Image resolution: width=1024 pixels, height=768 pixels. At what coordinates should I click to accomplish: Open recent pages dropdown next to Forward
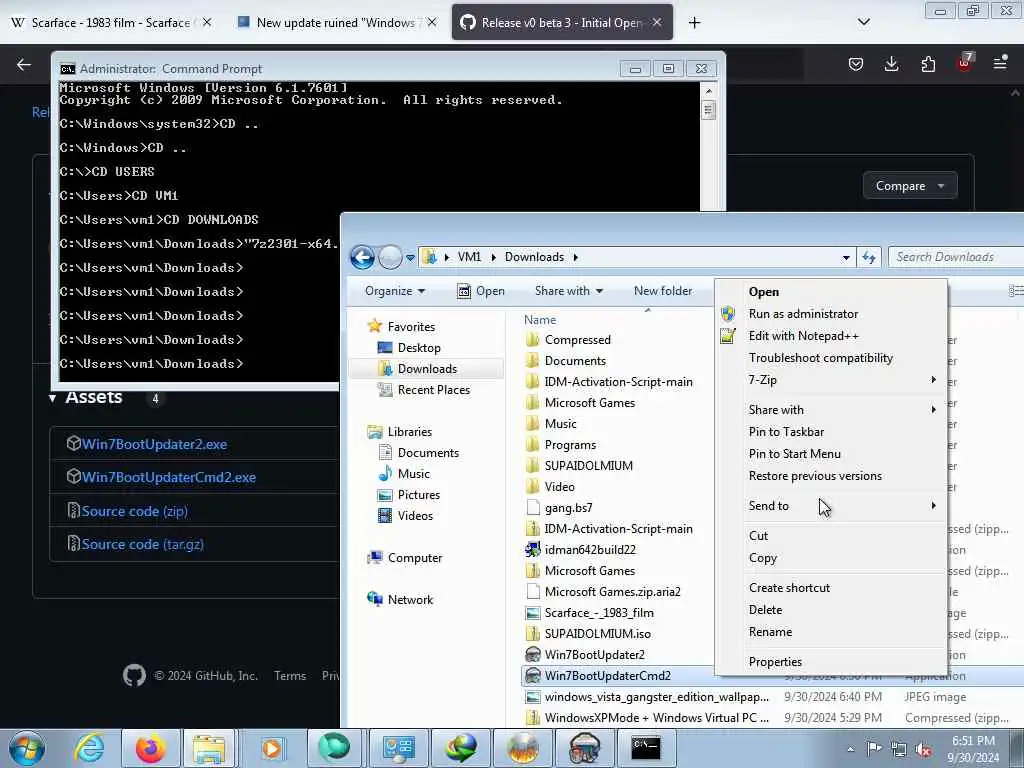(410, 258)
